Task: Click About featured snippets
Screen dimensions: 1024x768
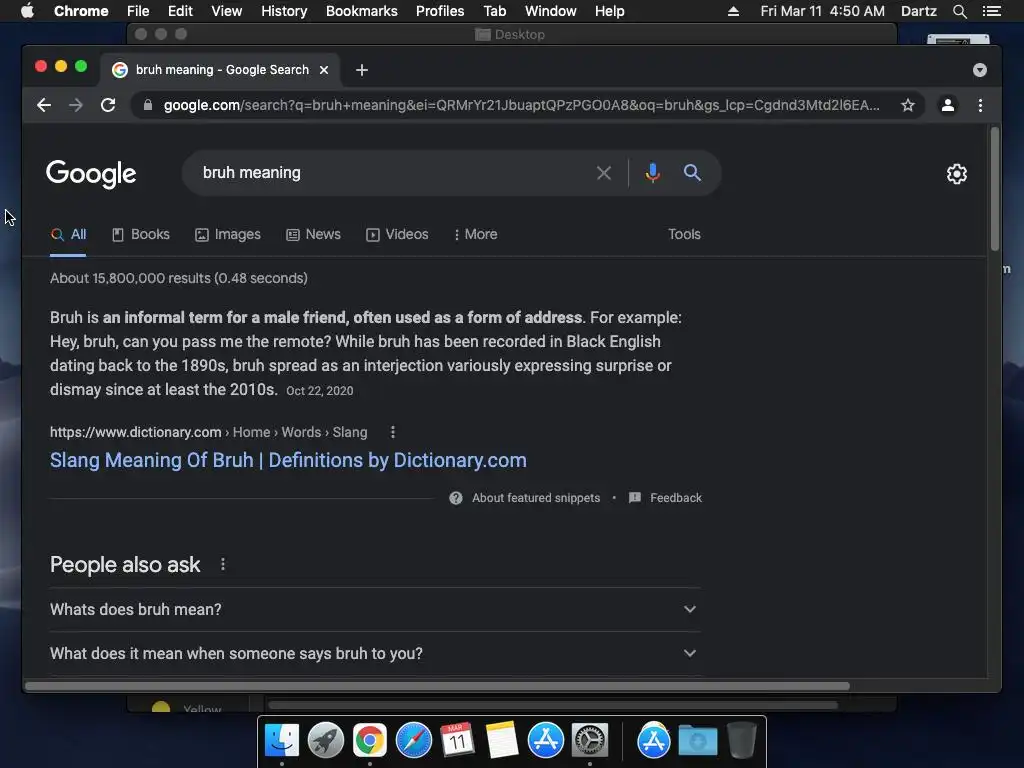Action: click(536, 498)
